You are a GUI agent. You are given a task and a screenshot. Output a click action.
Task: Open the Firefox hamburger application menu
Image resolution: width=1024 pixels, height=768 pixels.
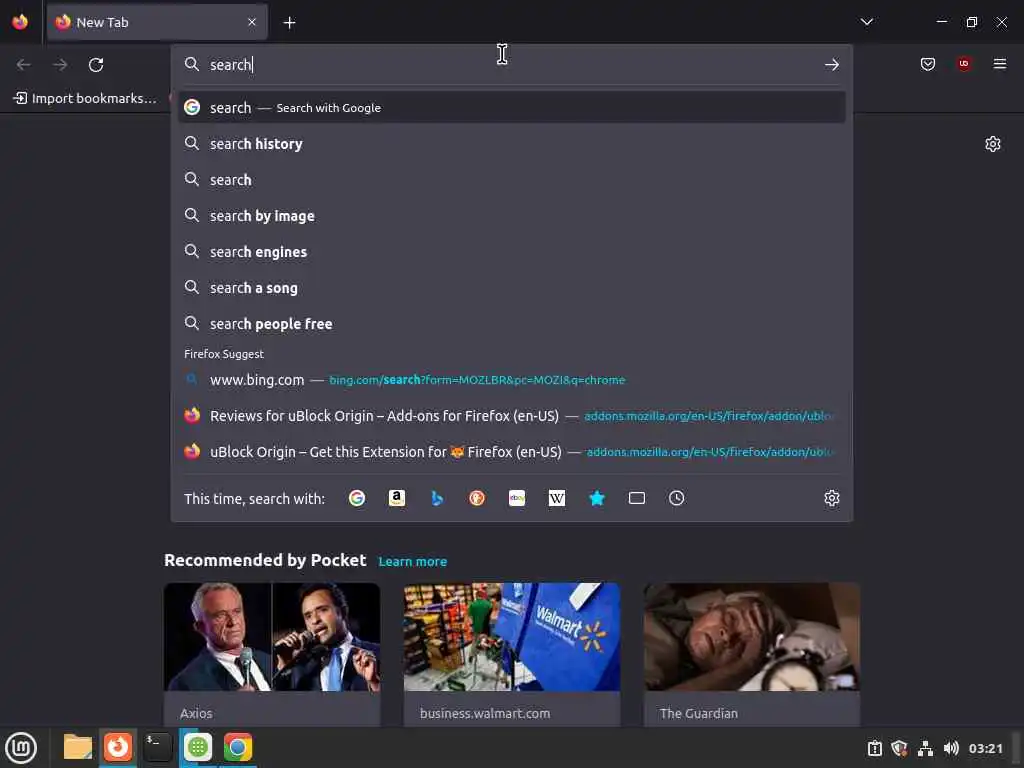click(x=999, y=64)
